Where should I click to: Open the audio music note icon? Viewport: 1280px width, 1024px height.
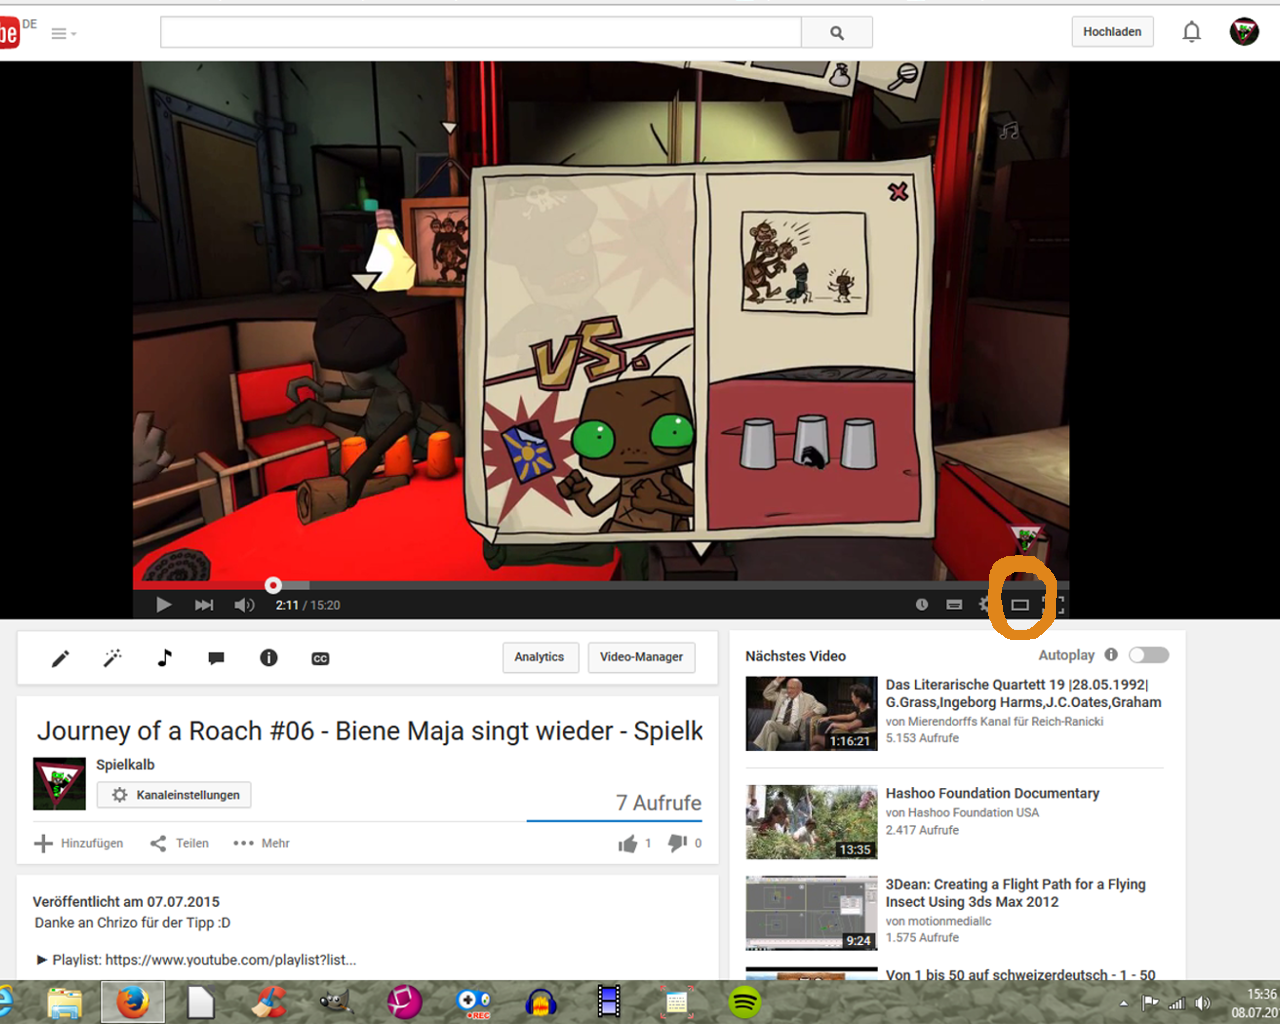165,658
